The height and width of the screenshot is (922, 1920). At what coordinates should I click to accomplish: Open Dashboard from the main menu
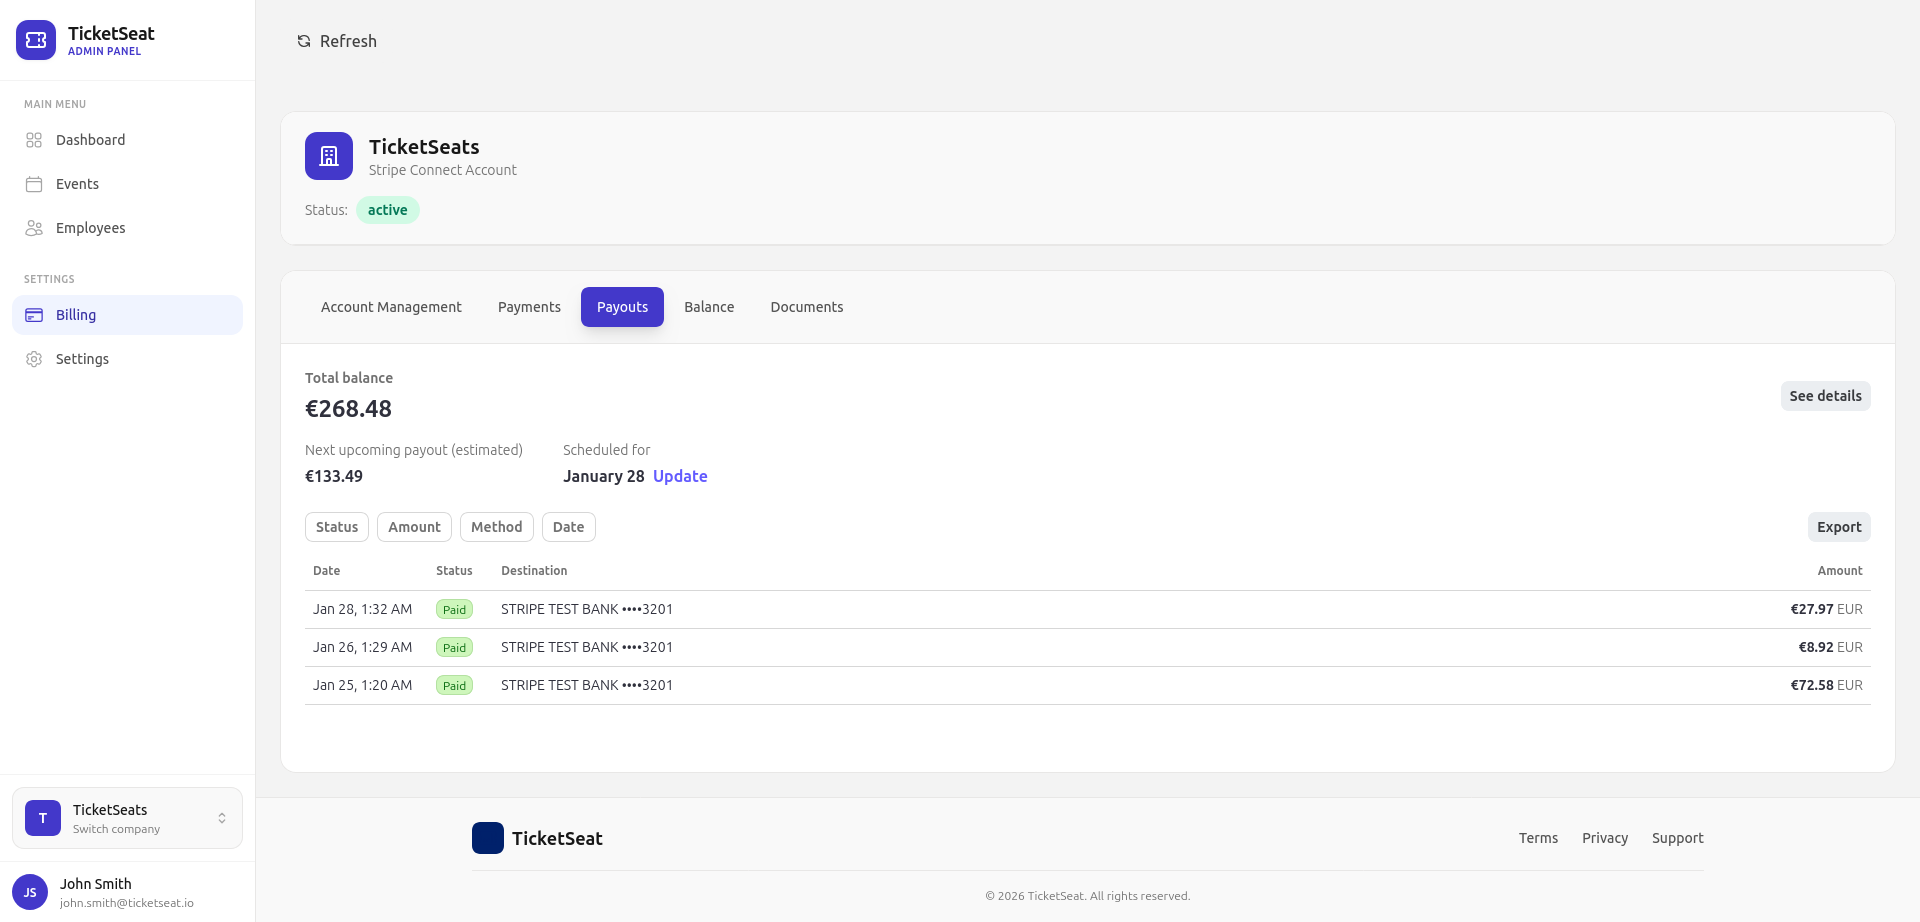point(127,140)
